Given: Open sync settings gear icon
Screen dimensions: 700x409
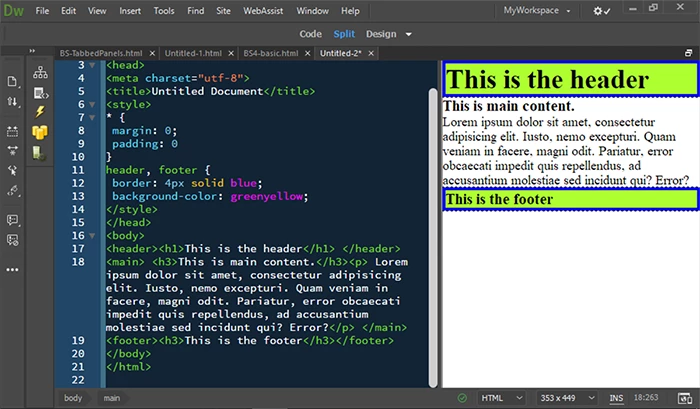Looking at the screenshot, I should click(601, 11).
